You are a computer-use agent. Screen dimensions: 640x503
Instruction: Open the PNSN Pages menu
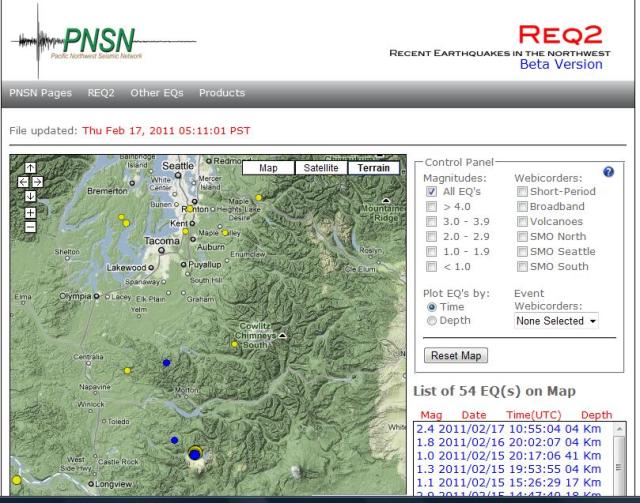click(x=42, y=93)
